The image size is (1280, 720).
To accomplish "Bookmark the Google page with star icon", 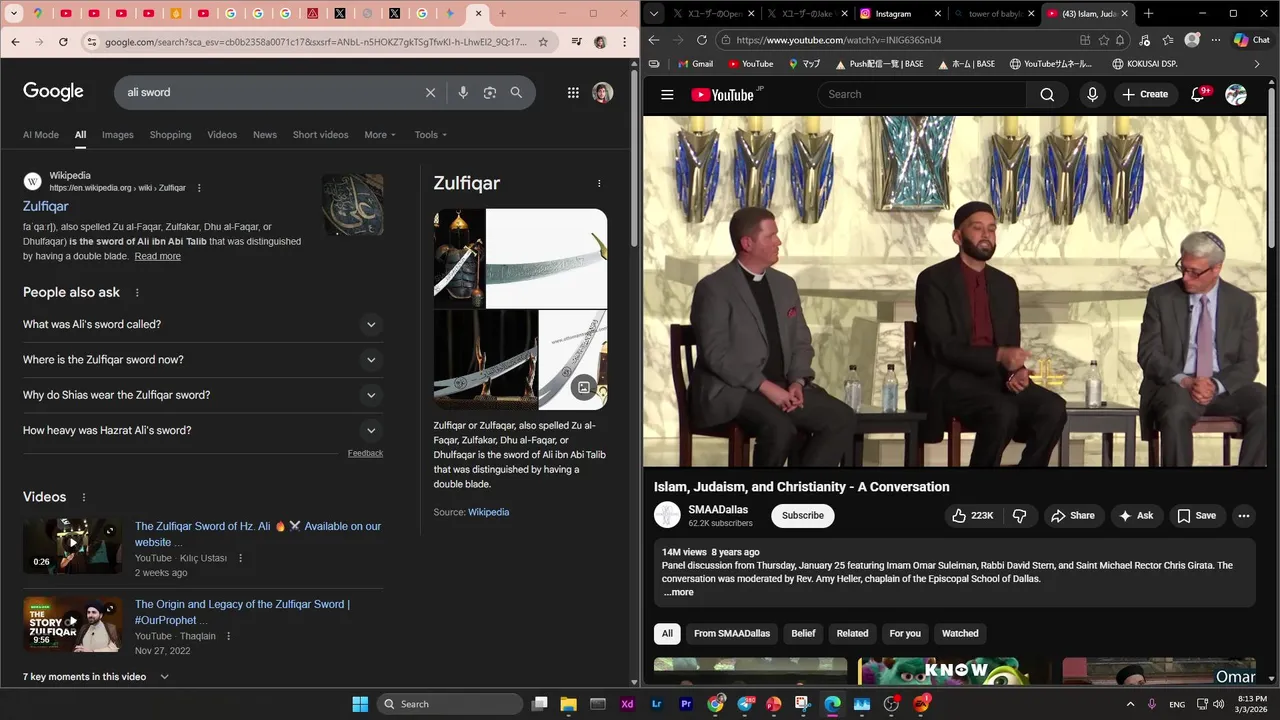I will (543, 42).
